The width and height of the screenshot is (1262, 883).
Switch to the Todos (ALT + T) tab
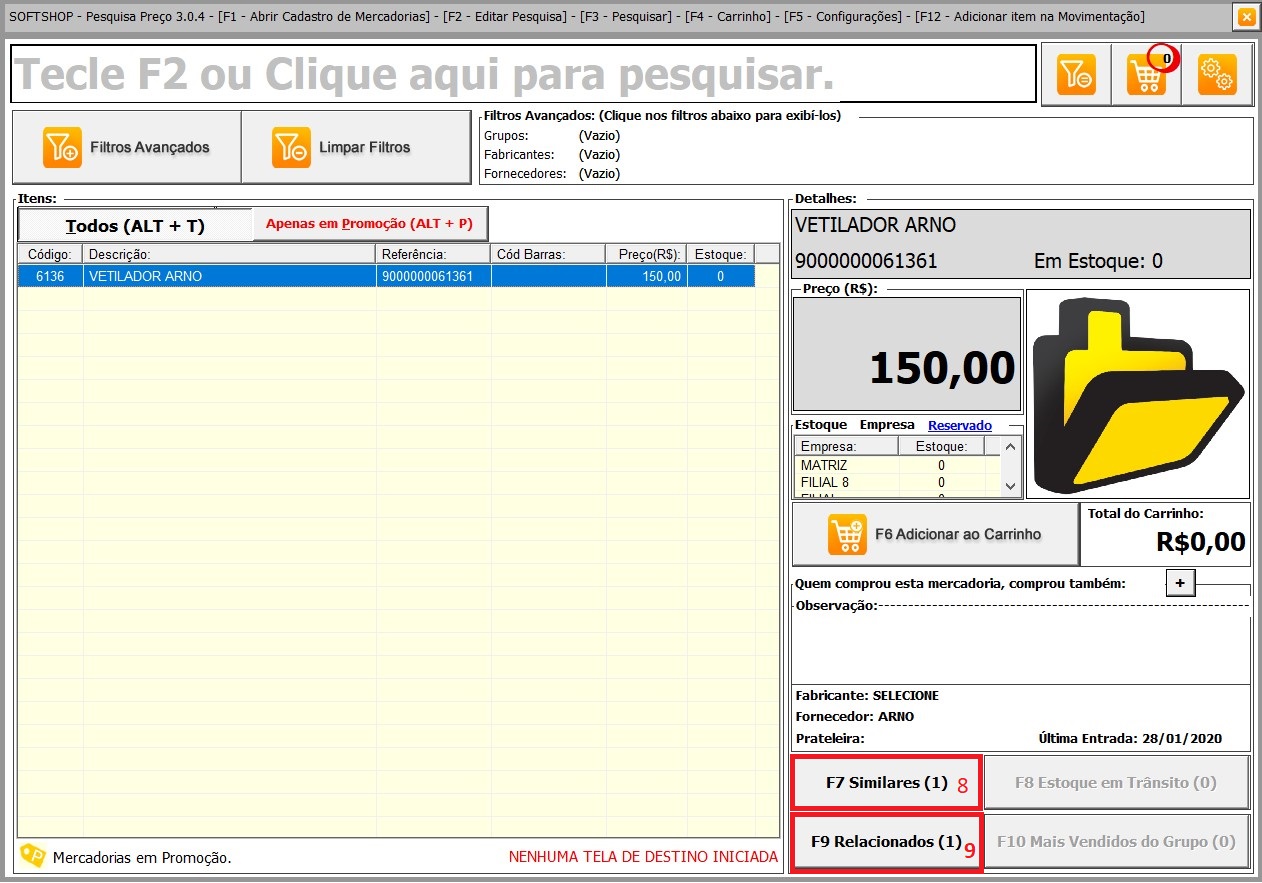pos(135,225)
